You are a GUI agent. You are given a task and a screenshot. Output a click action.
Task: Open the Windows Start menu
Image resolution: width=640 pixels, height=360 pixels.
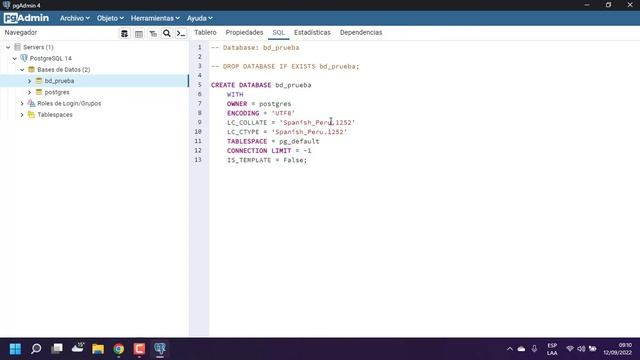(x=16, y=349)
